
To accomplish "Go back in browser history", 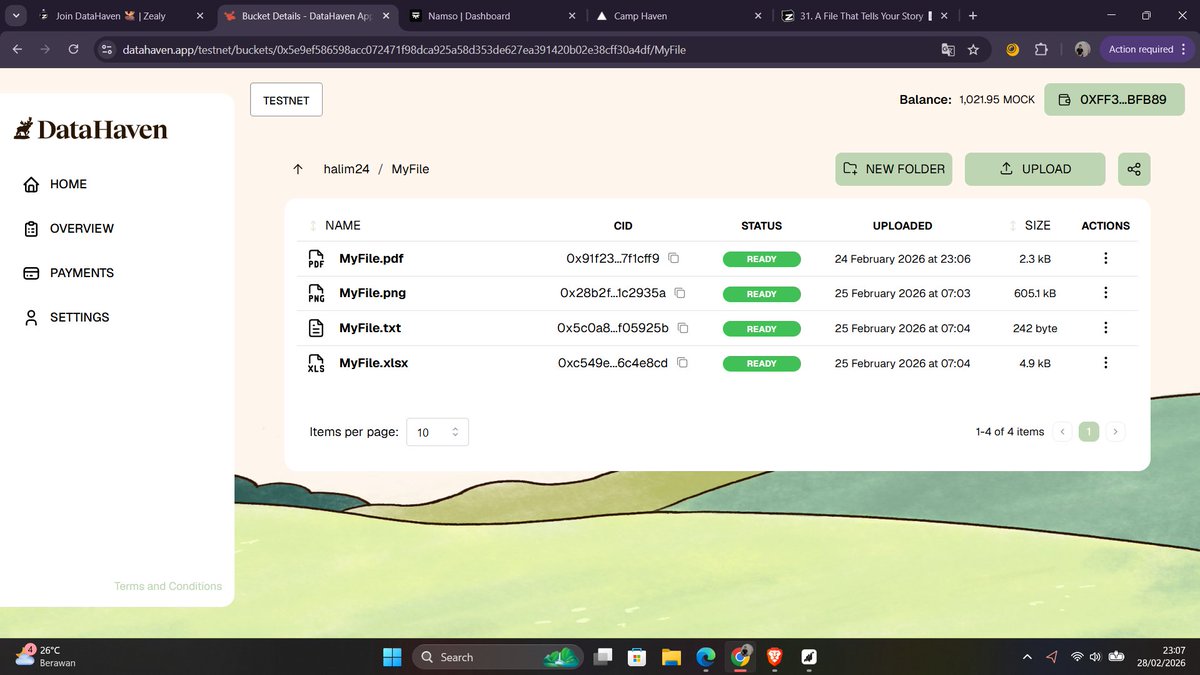I will pos(17,49).
